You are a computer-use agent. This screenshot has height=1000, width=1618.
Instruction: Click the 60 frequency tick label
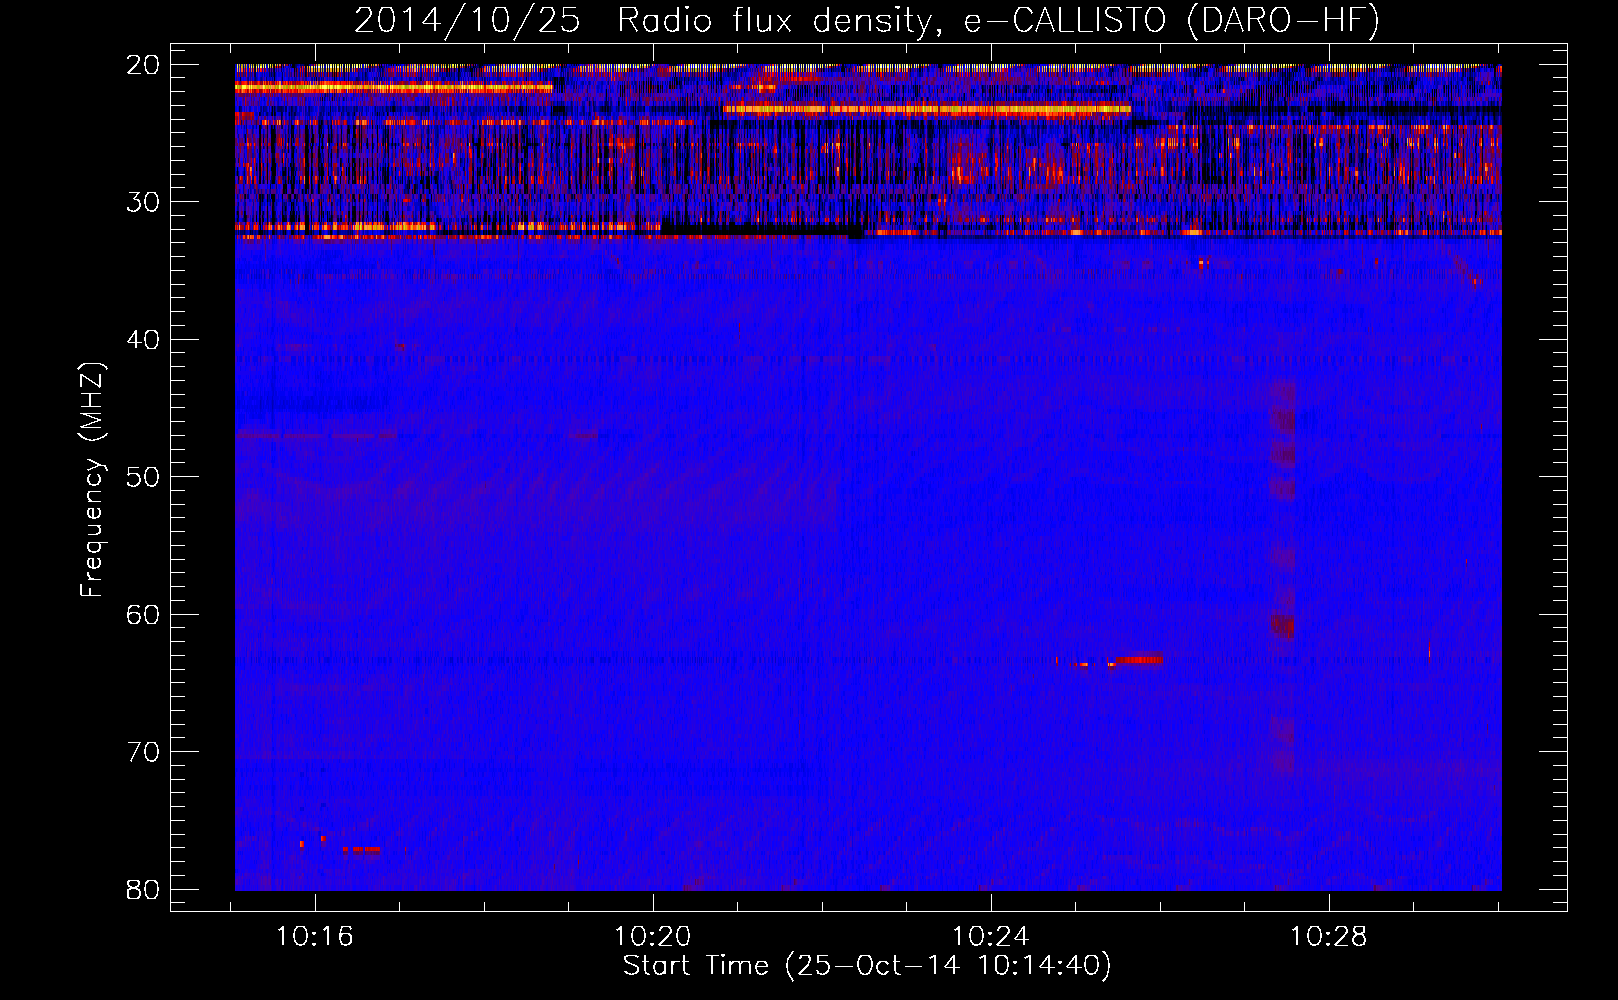[143, 614]
